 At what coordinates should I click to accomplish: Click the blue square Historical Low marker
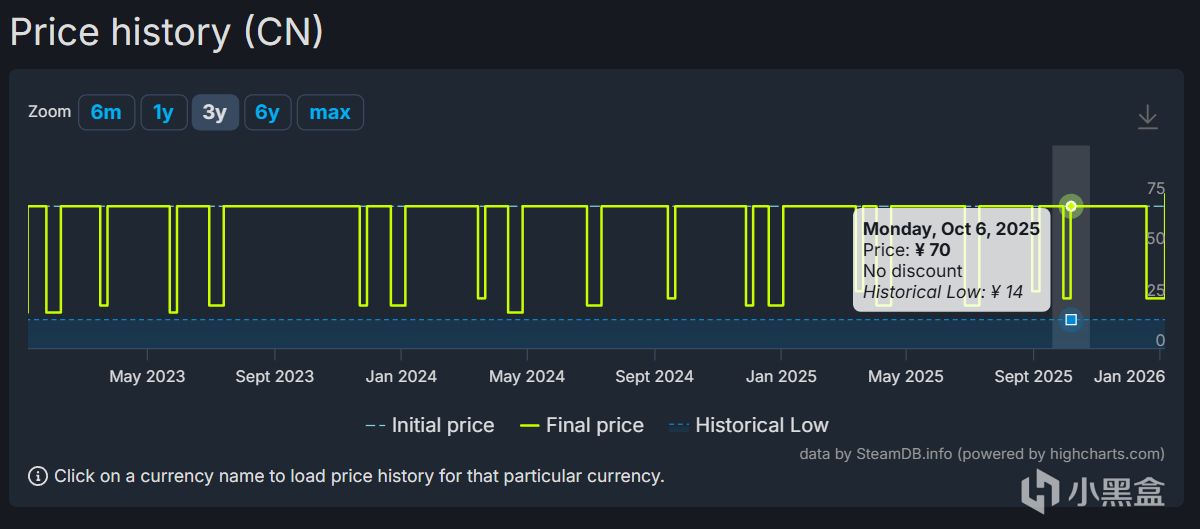[1071, 320]
